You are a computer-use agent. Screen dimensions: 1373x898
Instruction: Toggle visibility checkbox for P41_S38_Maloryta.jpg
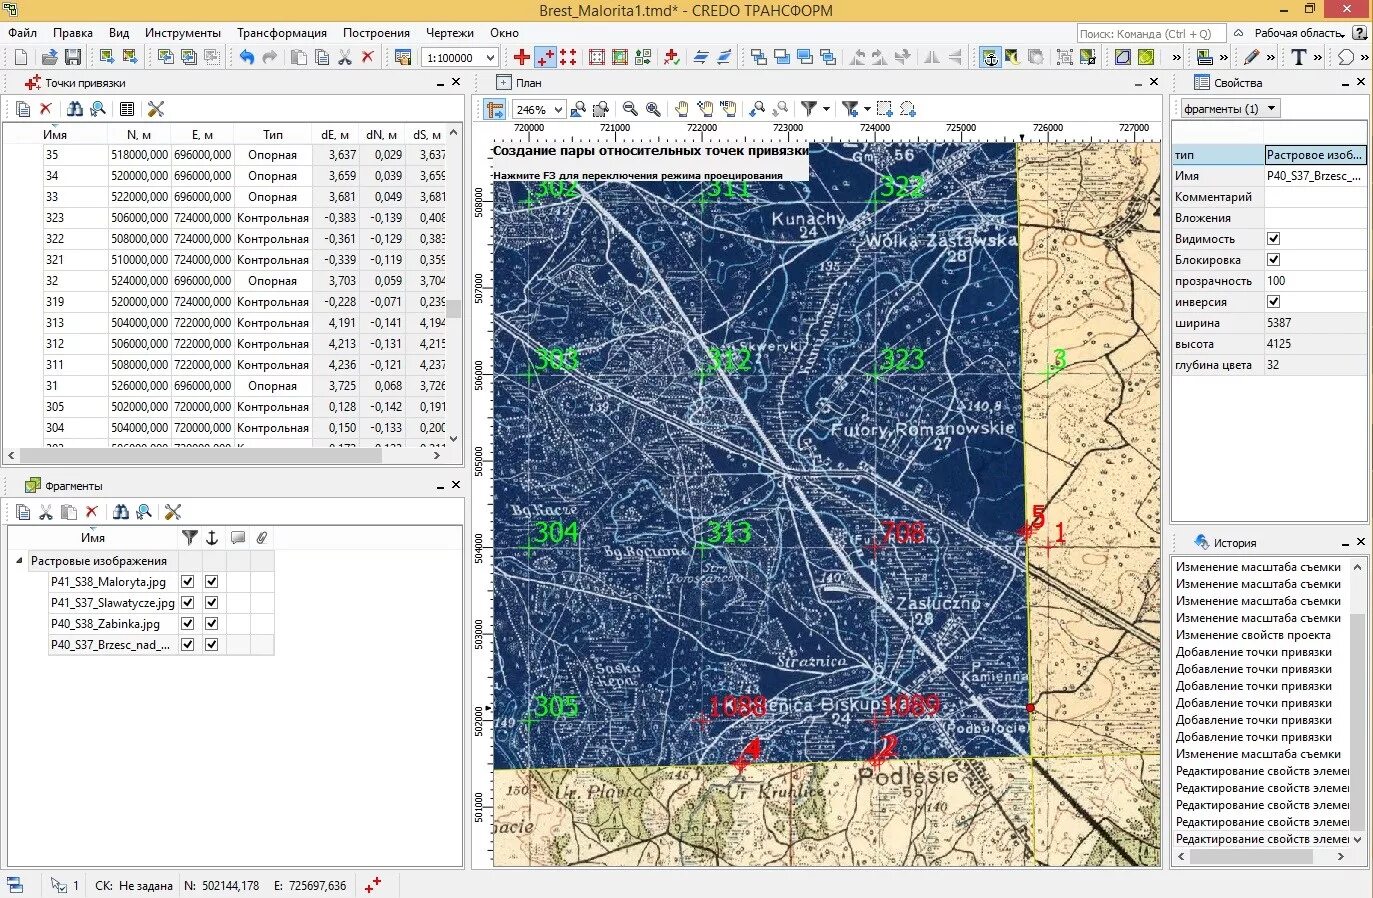tap(187, 581)
